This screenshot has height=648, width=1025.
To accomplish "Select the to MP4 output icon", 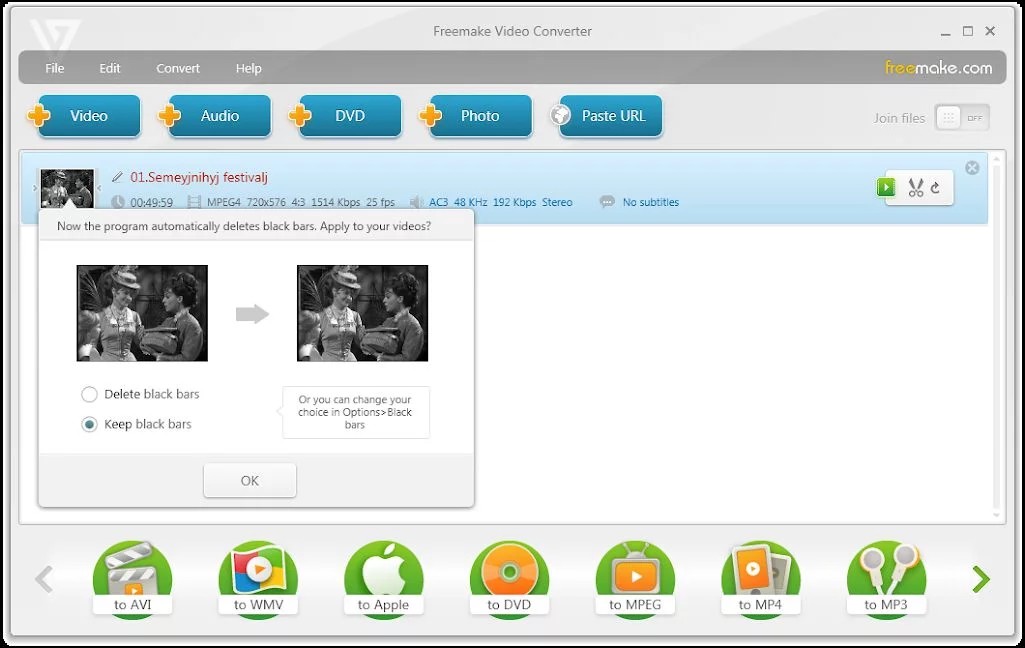I will point(760,579).
